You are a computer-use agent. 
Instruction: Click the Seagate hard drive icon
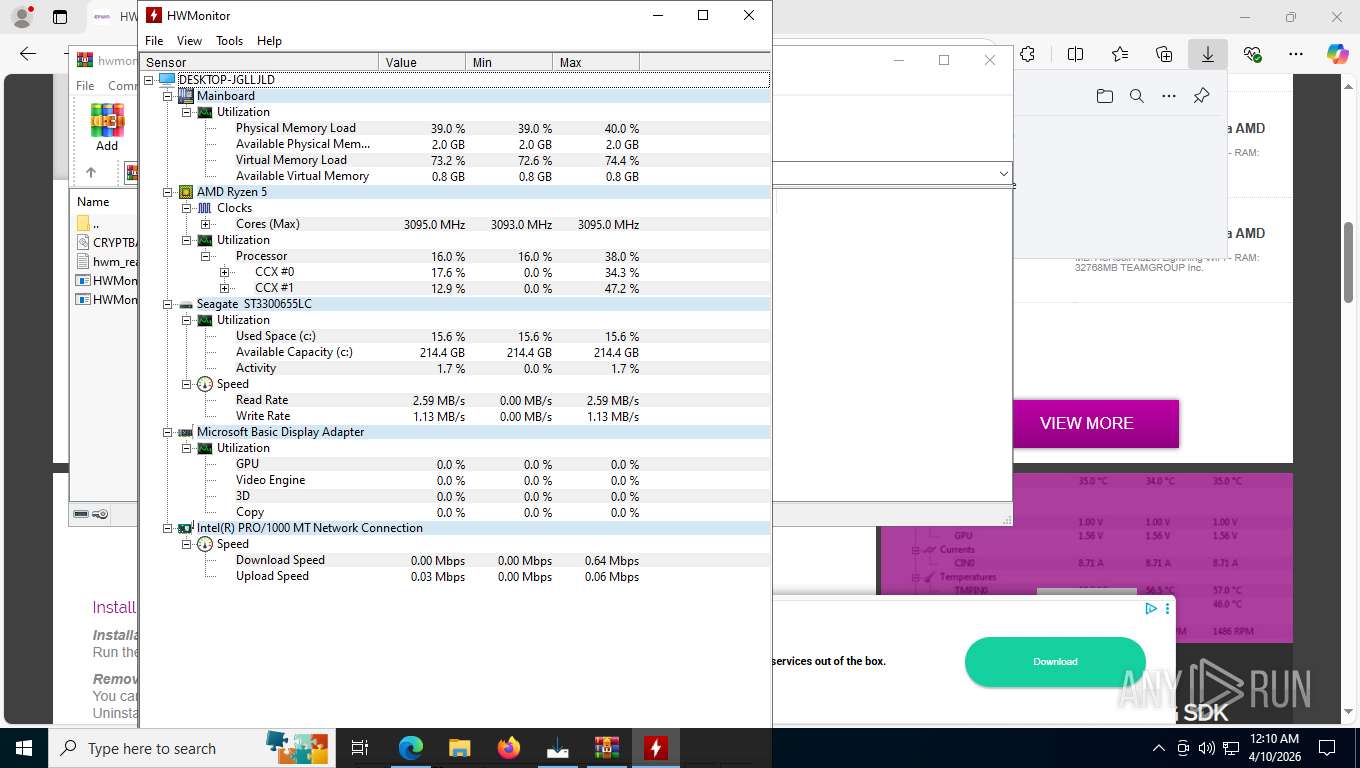(x=186, y=304)
